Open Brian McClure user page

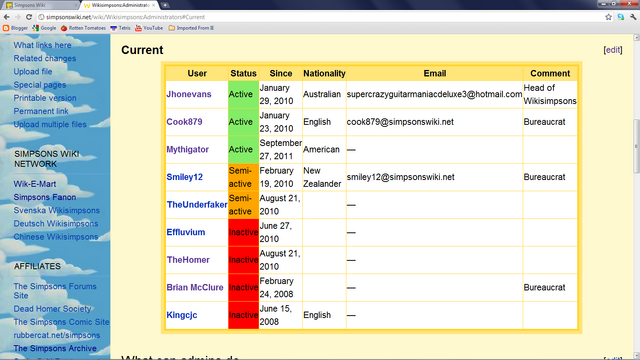pos(195,287)
